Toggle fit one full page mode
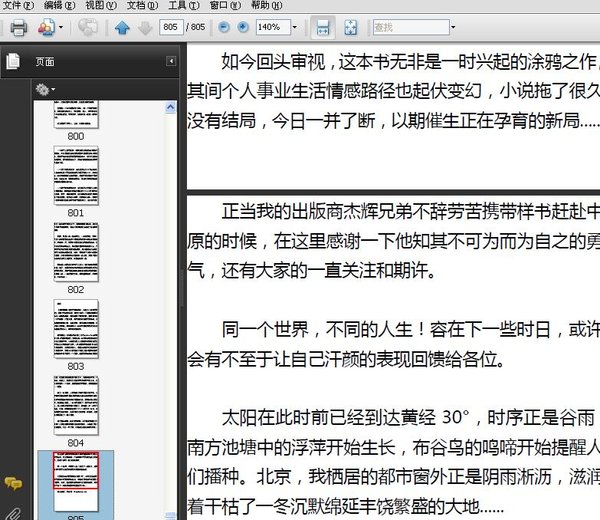This screenshot has height=520, width=600. pyautogui.click(x=351, y=28)
